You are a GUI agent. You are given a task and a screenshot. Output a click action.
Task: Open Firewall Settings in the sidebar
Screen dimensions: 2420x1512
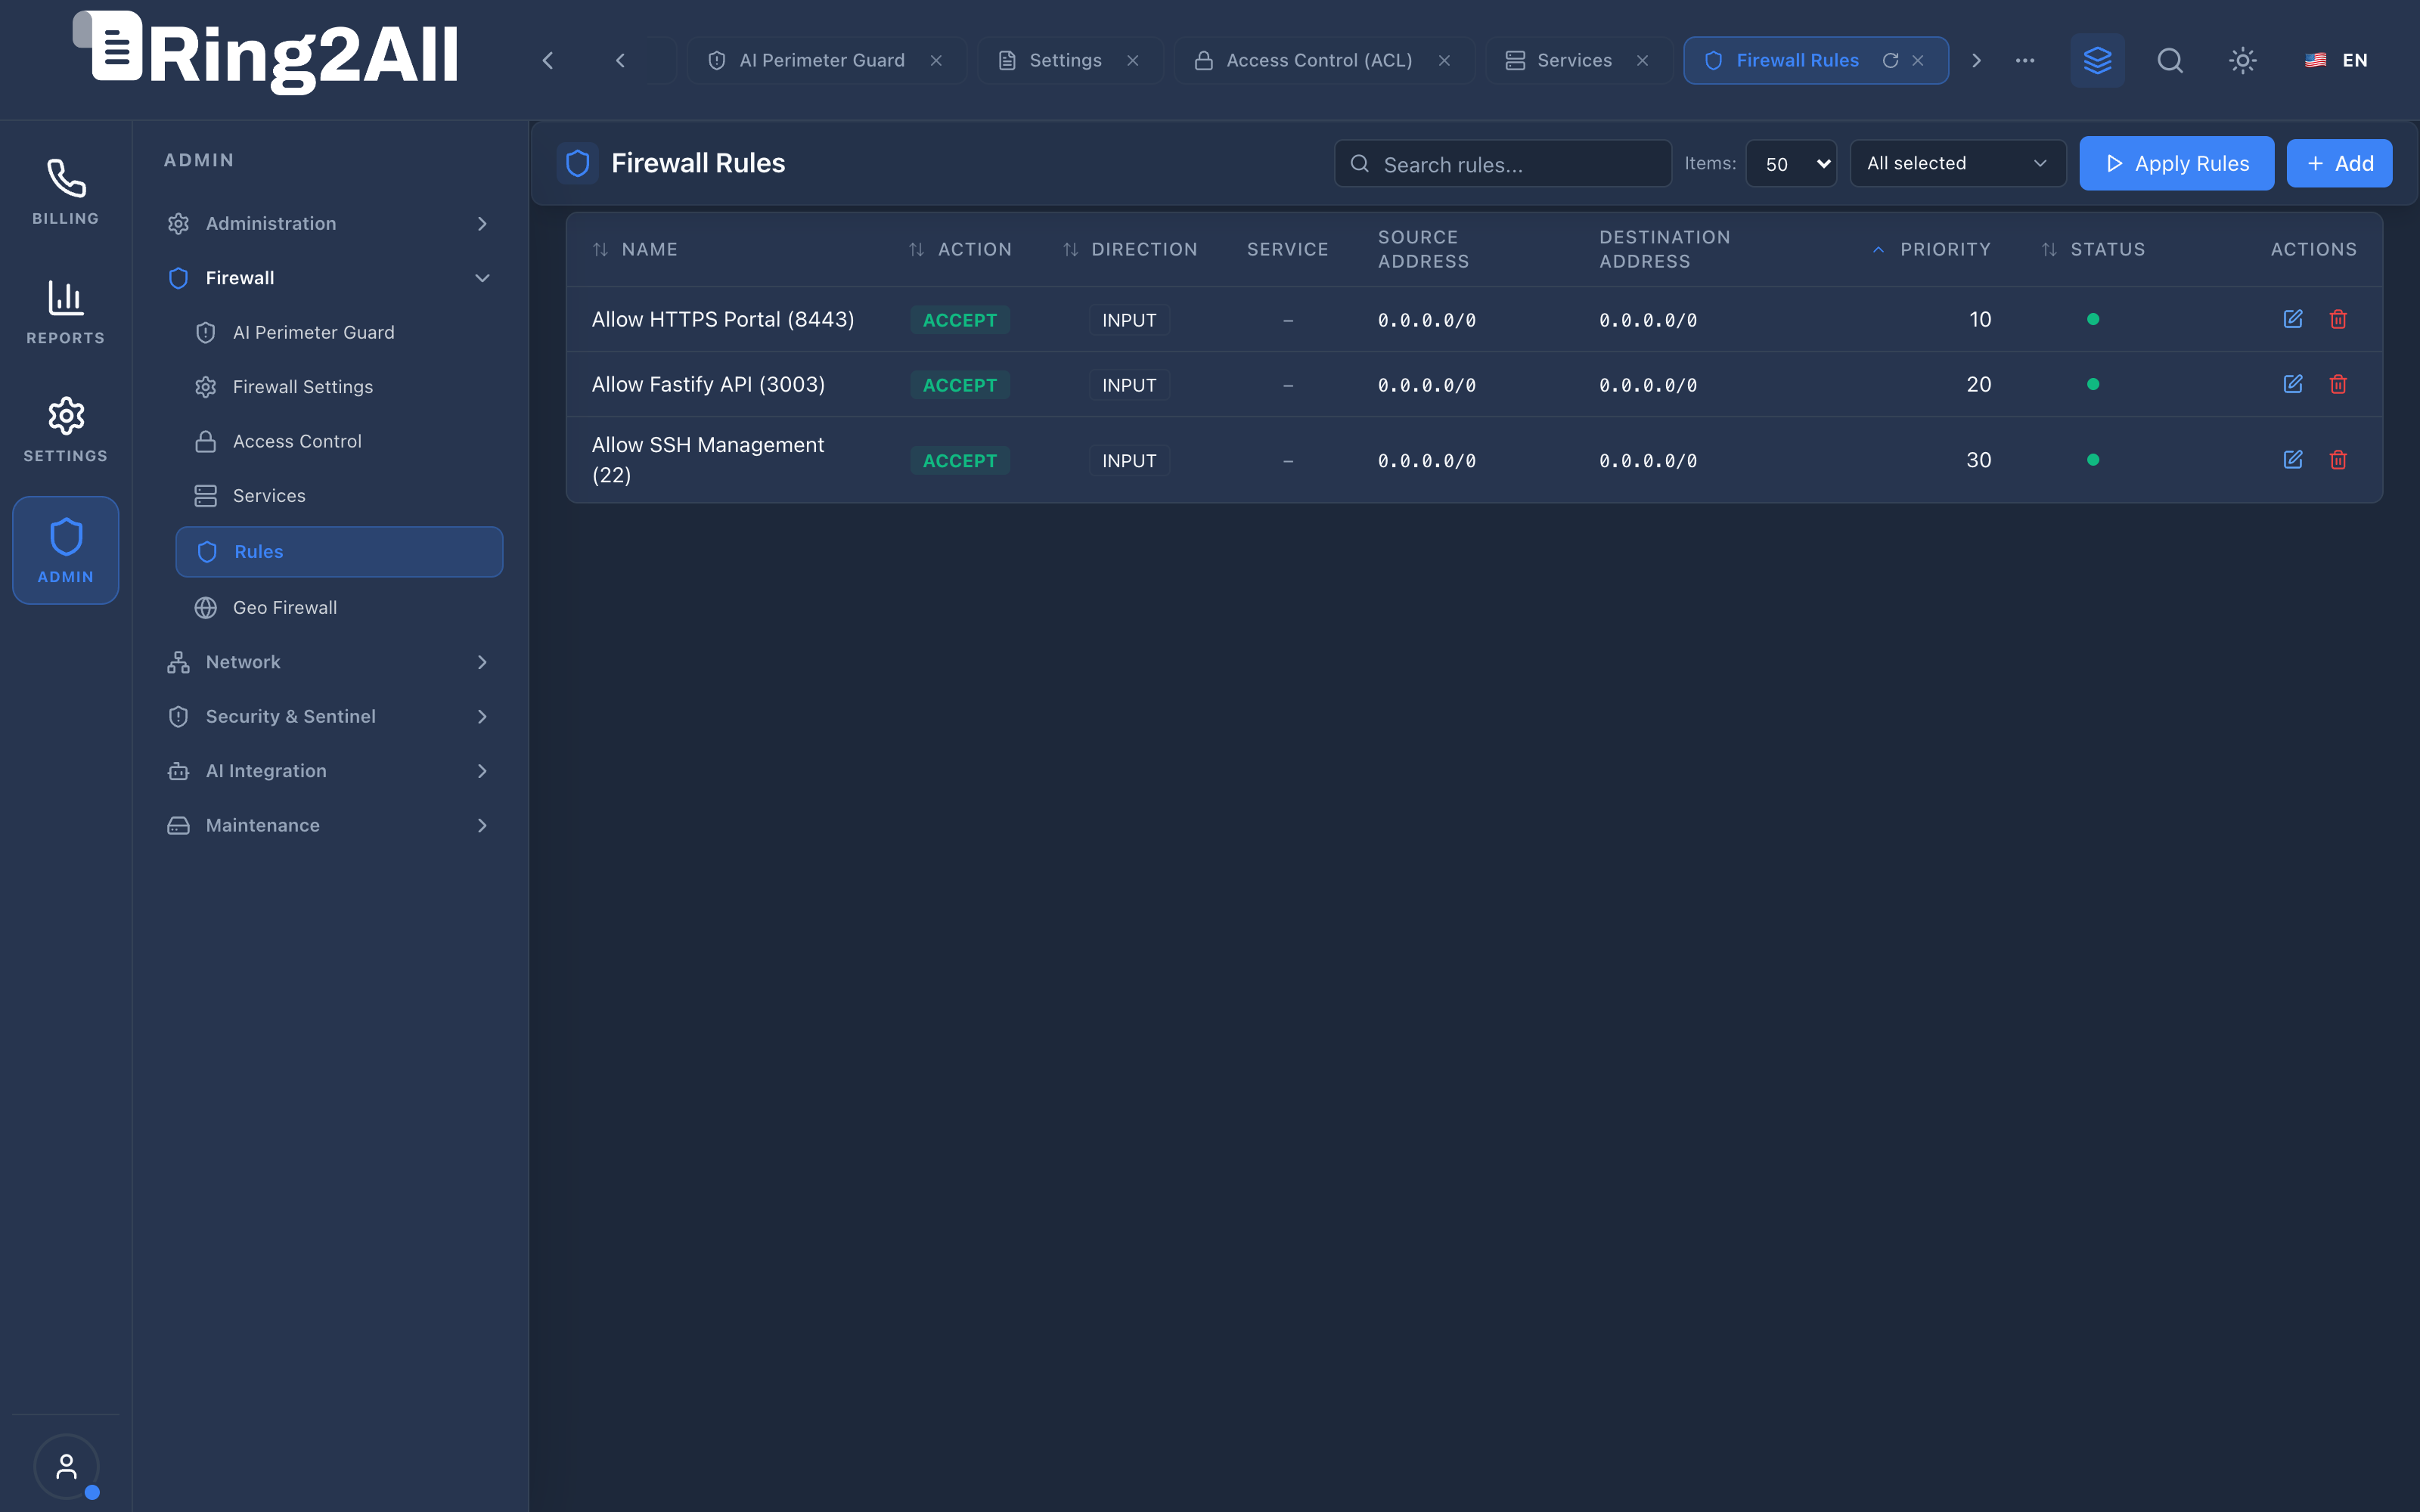click(x=340, y=387)
